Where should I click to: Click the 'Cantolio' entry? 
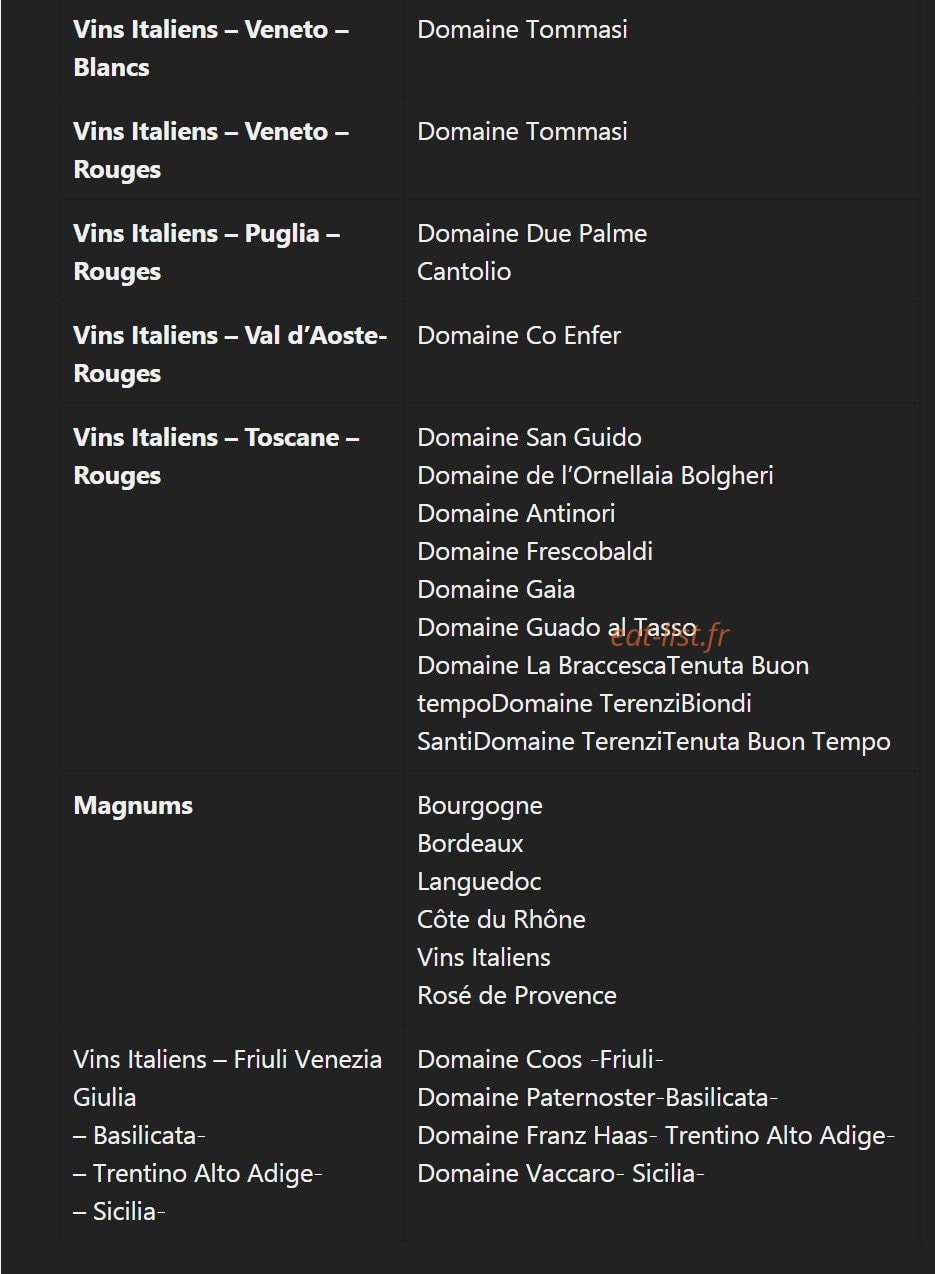coord(464,272)
